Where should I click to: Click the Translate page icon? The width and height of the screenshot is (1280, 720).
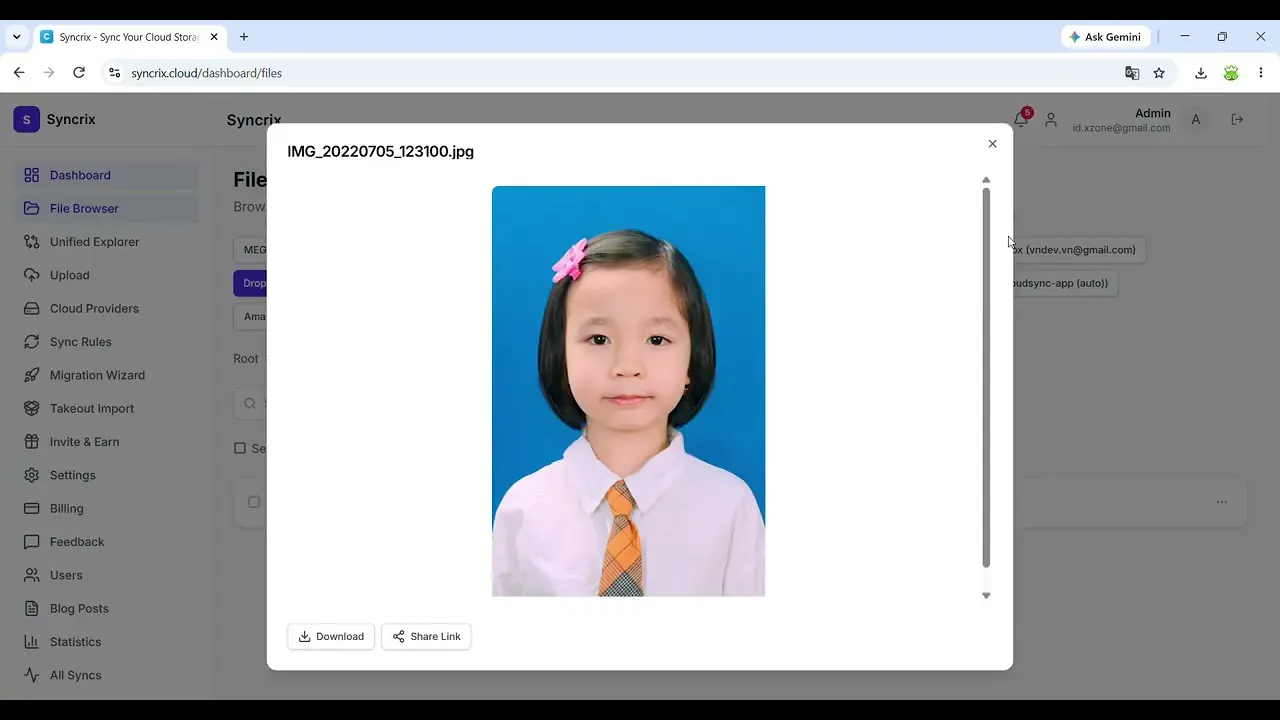click(1132, 73)
